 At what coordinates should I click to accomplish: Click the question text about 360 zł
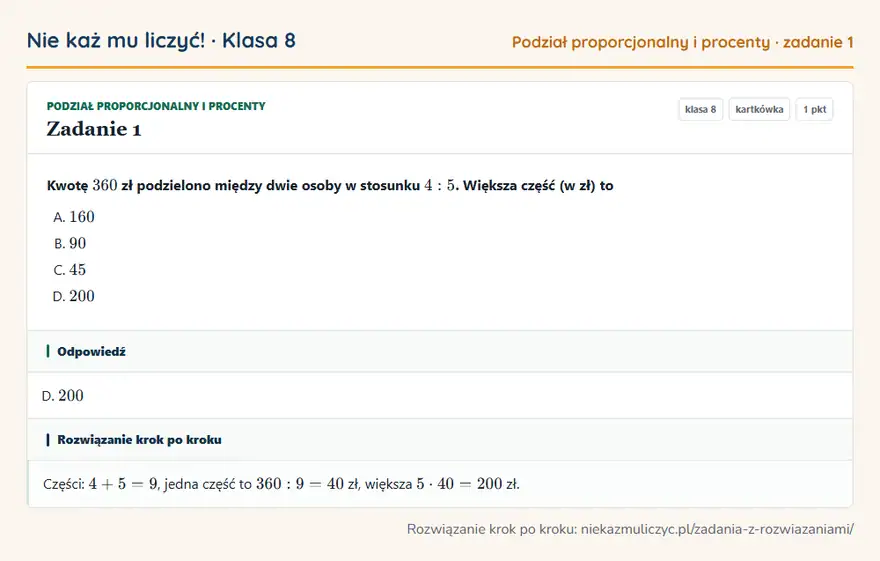click(330, 185)
